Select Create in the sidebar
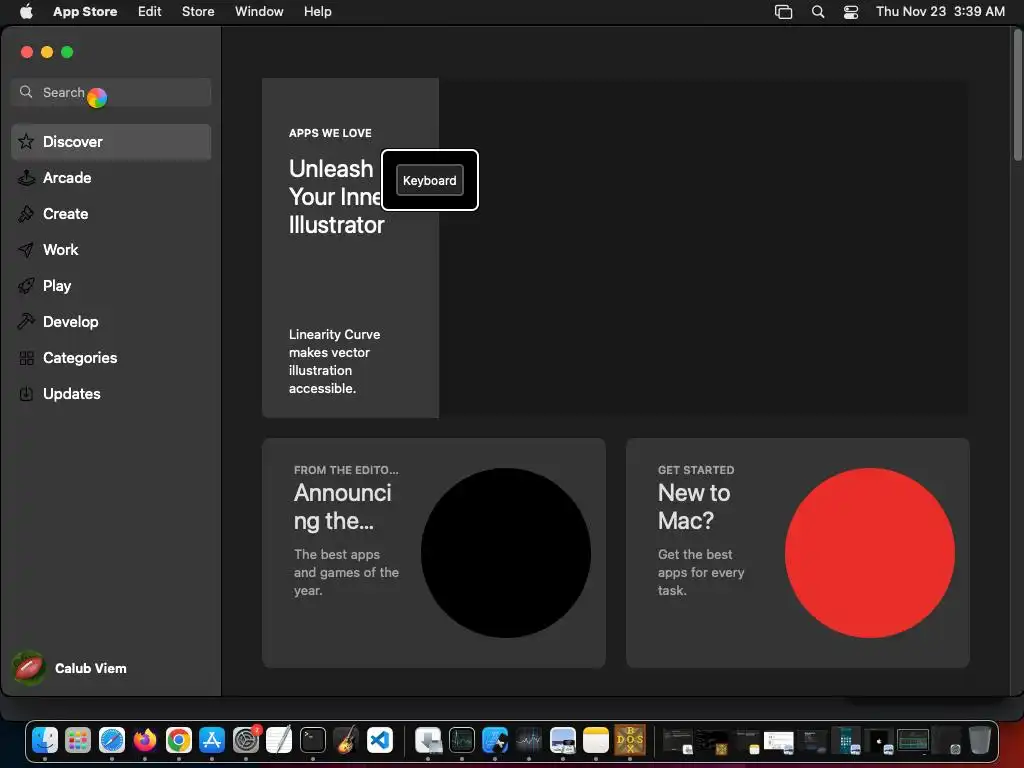The height and width of the screenshot is (768, 1024). pyautogui.click(x=111, y=214)
